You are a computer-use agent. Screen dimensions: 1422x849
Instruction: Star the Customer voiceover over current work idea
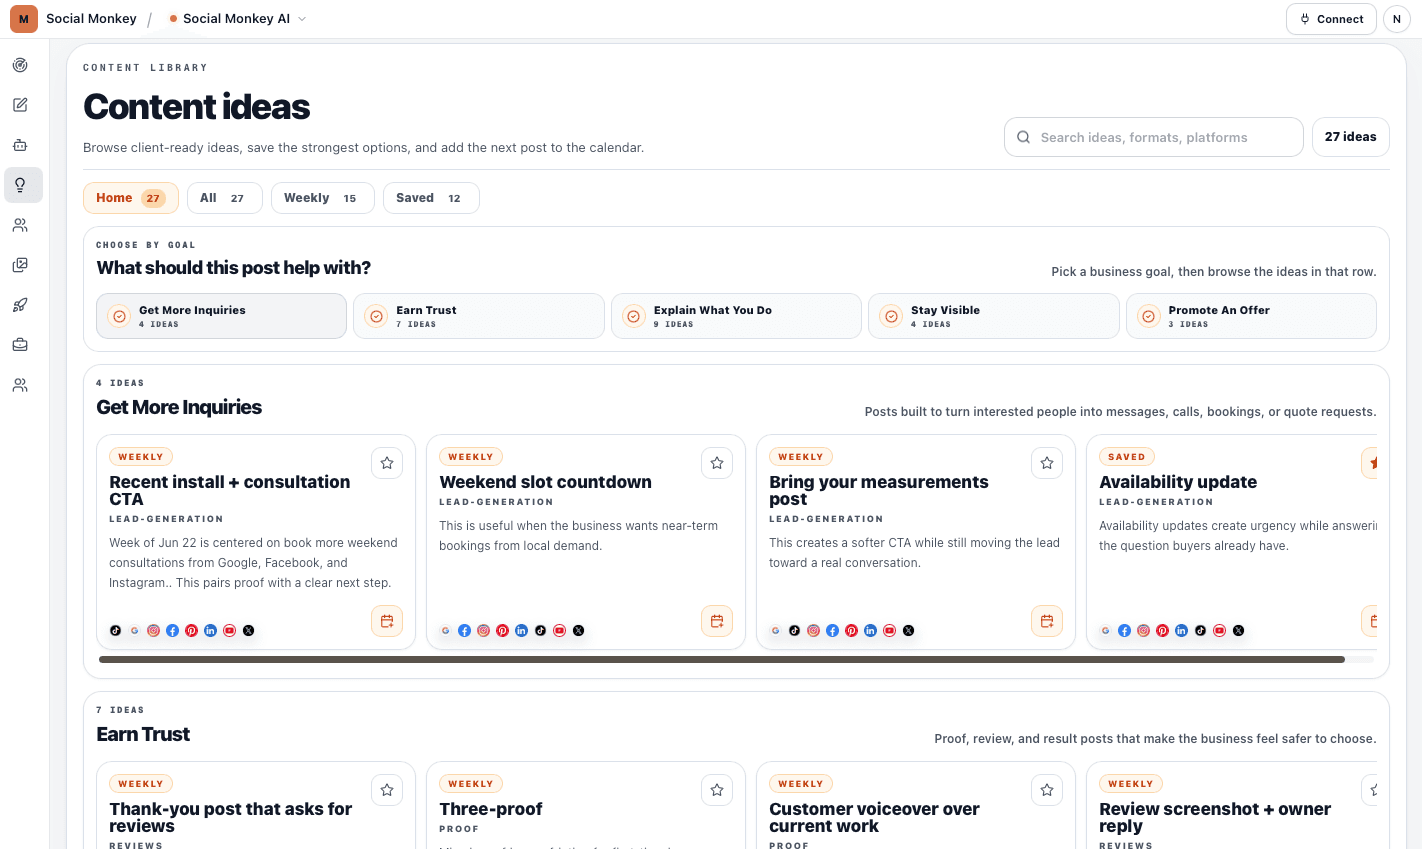tap(1047, 790)
